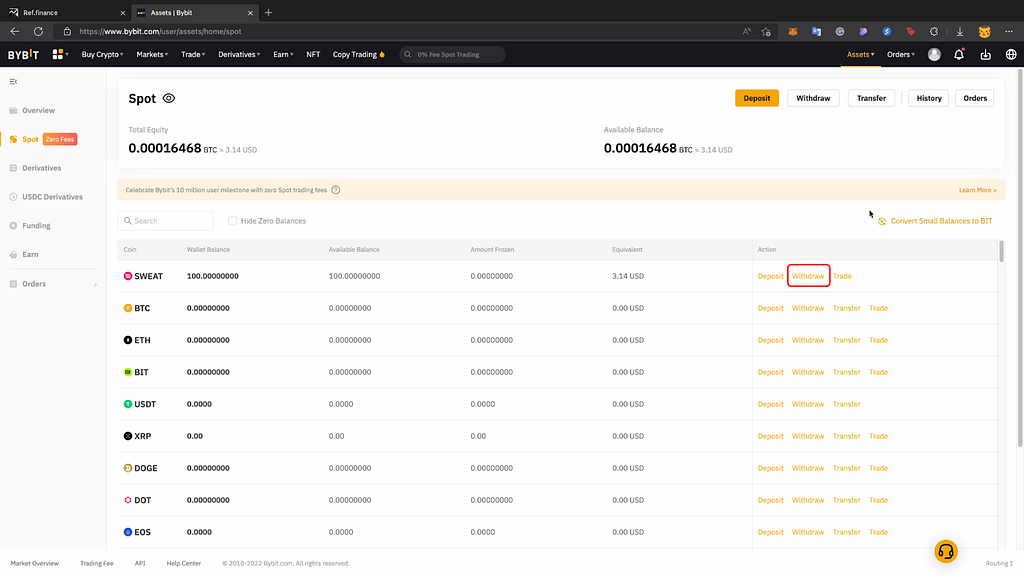Click Trade link in EOS row

tap(878, 532)
